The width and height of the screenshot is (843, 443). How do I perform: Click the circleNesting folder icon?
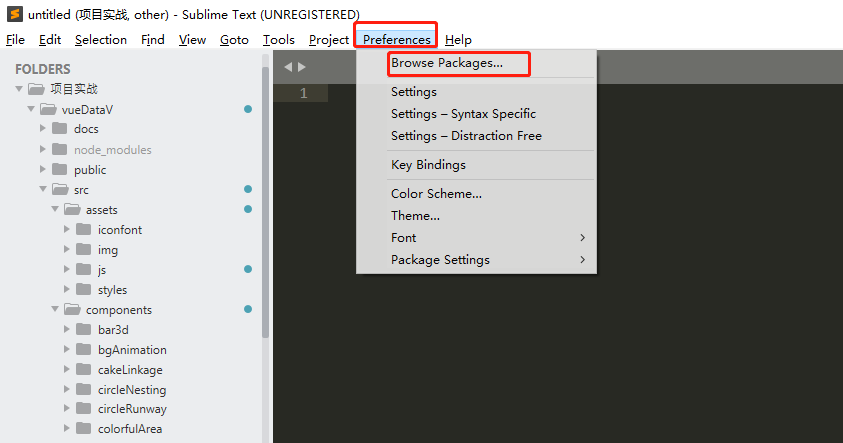point(84,389)
